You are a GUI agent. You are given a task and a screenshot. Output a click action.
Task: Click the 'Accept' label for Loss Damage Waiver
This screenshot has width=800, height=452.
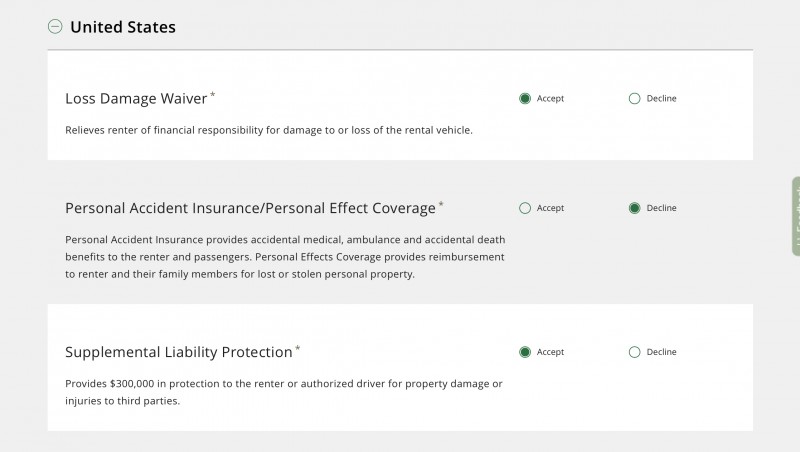pyautogui.click(x=550, y=98)
